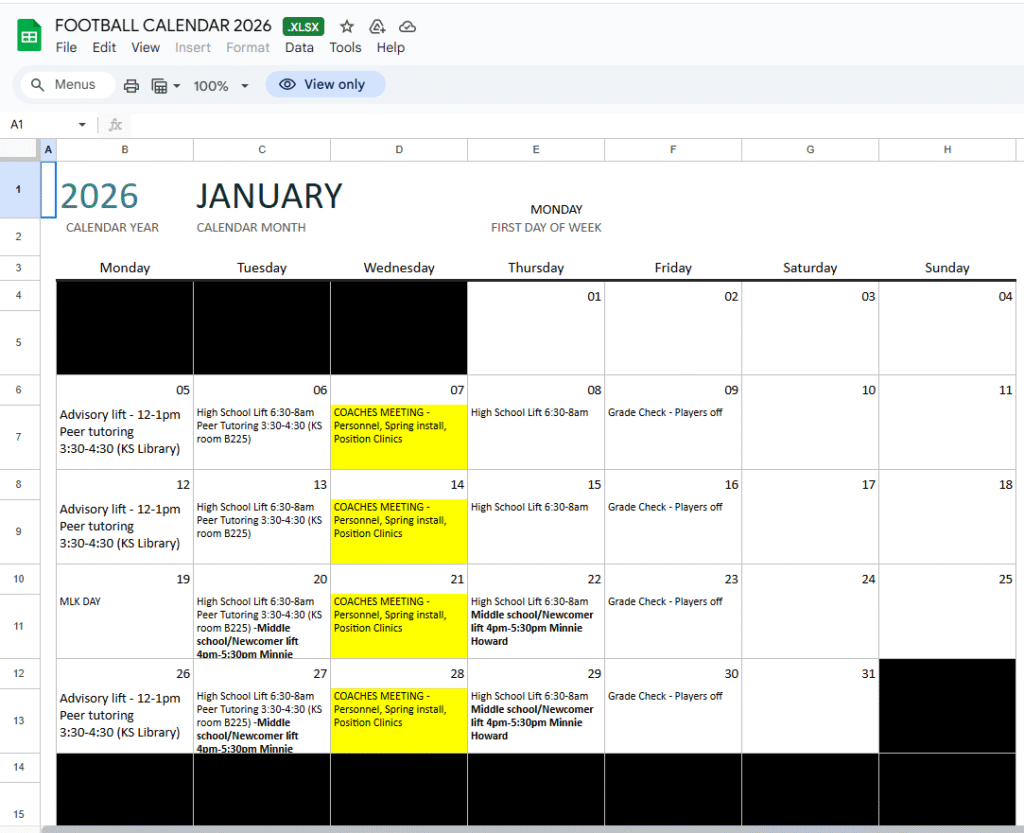Expand the name box dropdown arrow
Image resolution: width=1024 pixels, height=833 pixels.
point(80,124)
